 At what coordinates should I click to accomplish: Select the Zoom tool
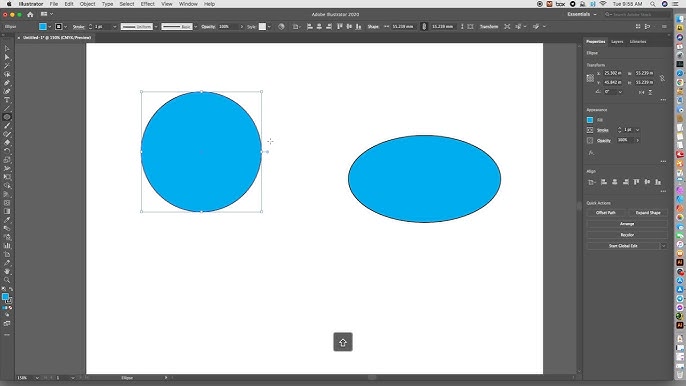[7, 280]
